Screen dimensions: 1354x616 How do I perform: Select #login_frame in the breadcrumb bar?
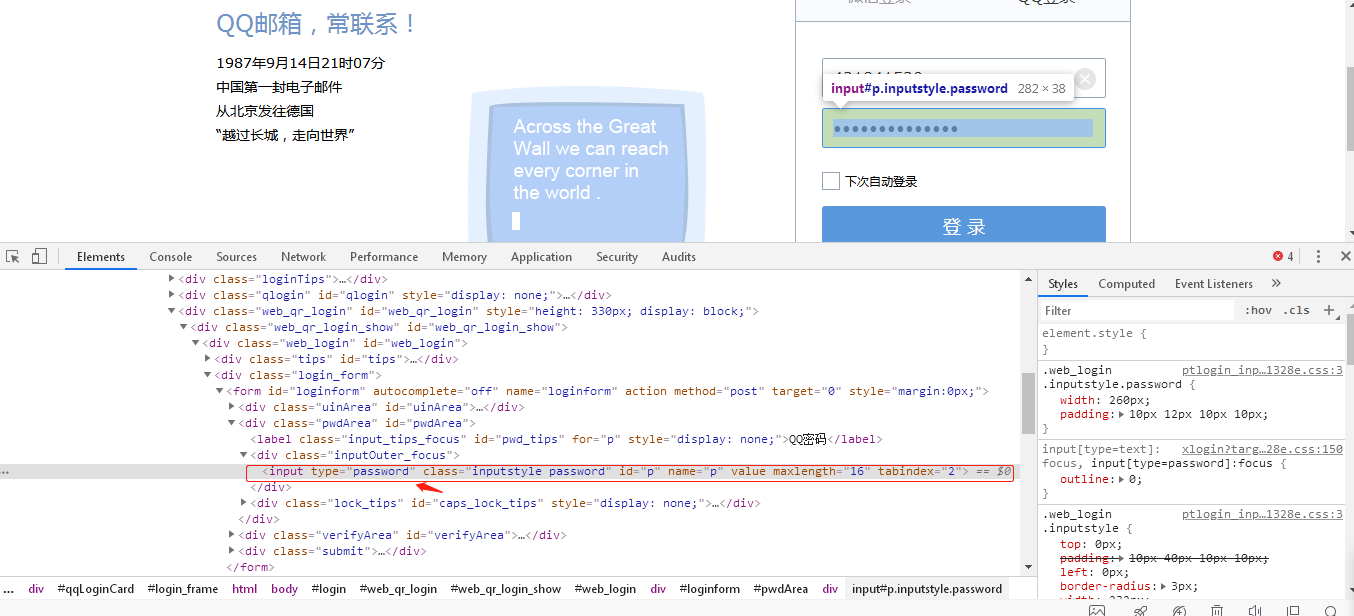183,589
